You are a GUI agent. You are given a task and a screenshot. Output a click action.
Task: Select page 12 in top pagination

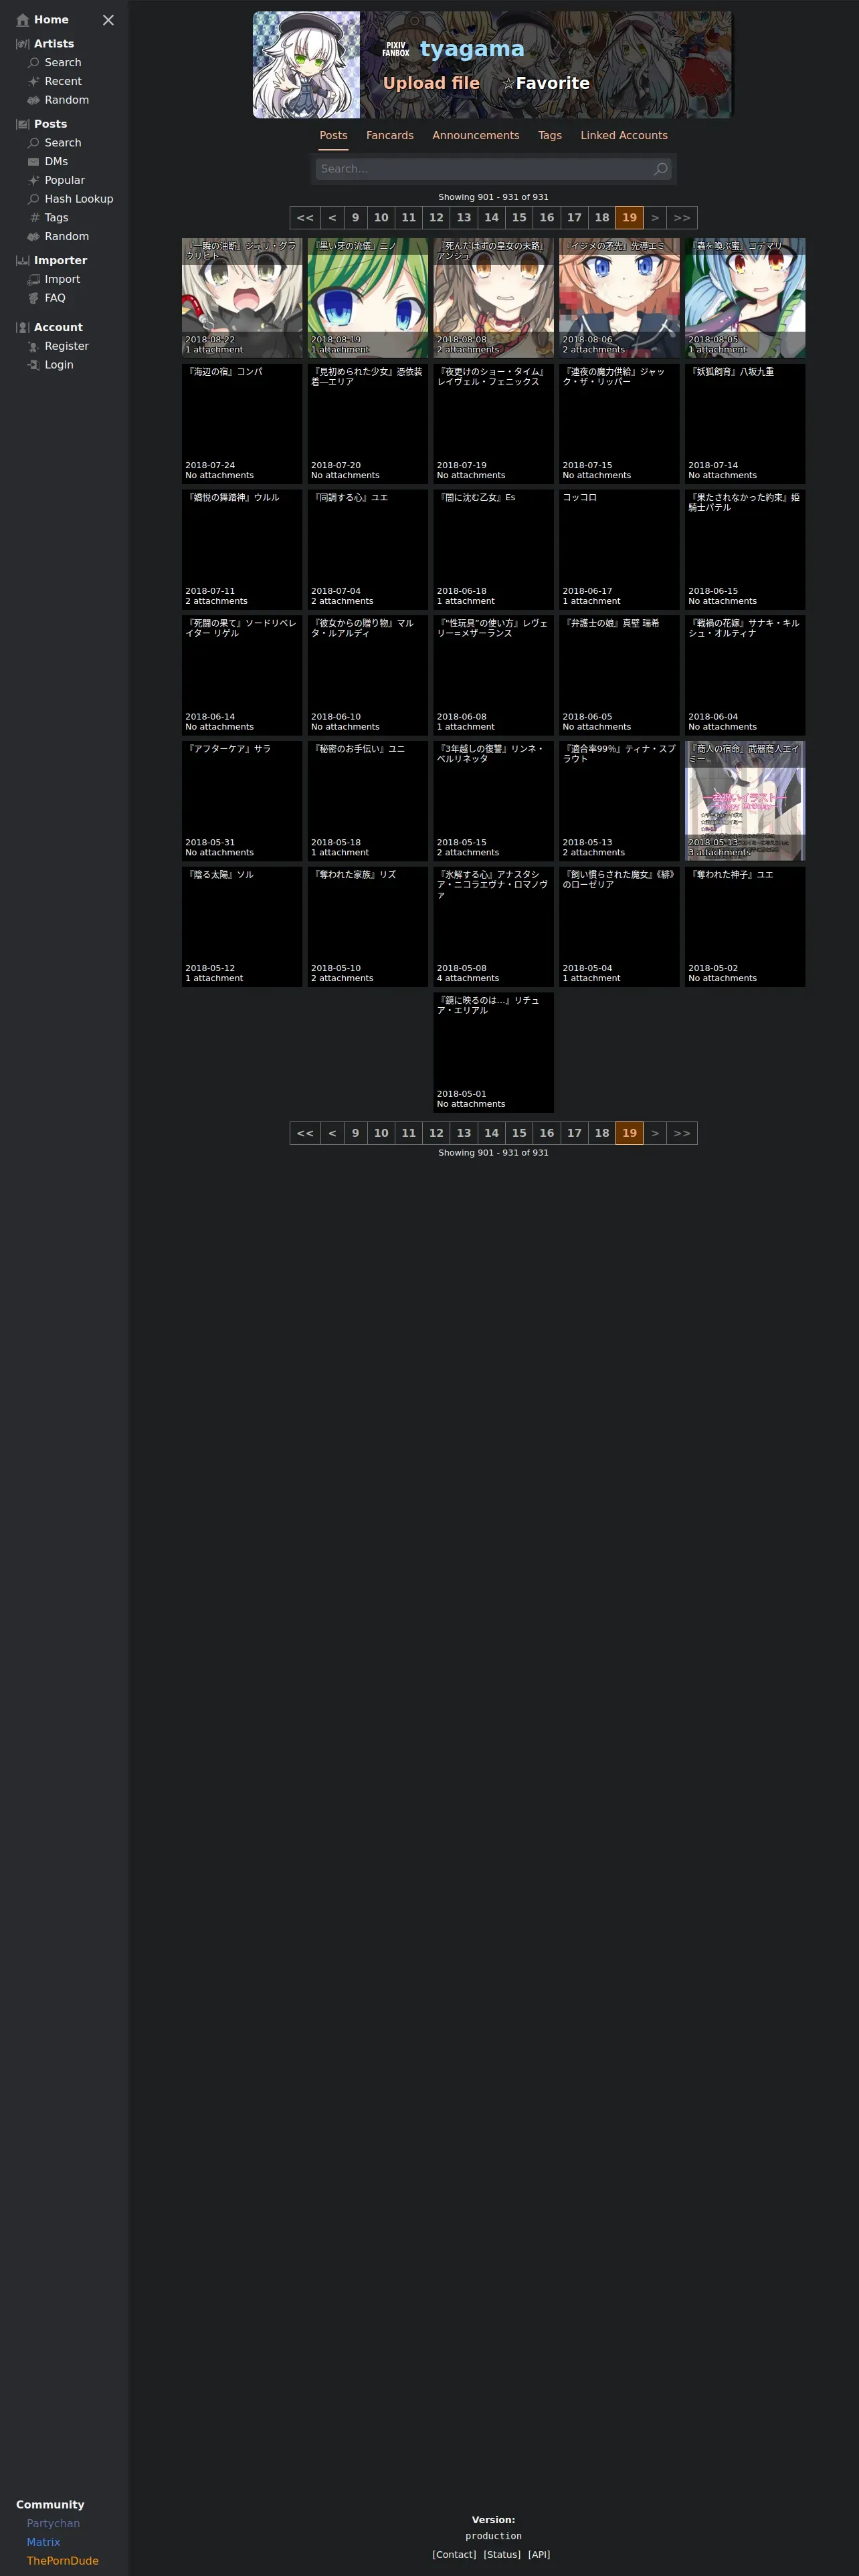click(436, 218)
